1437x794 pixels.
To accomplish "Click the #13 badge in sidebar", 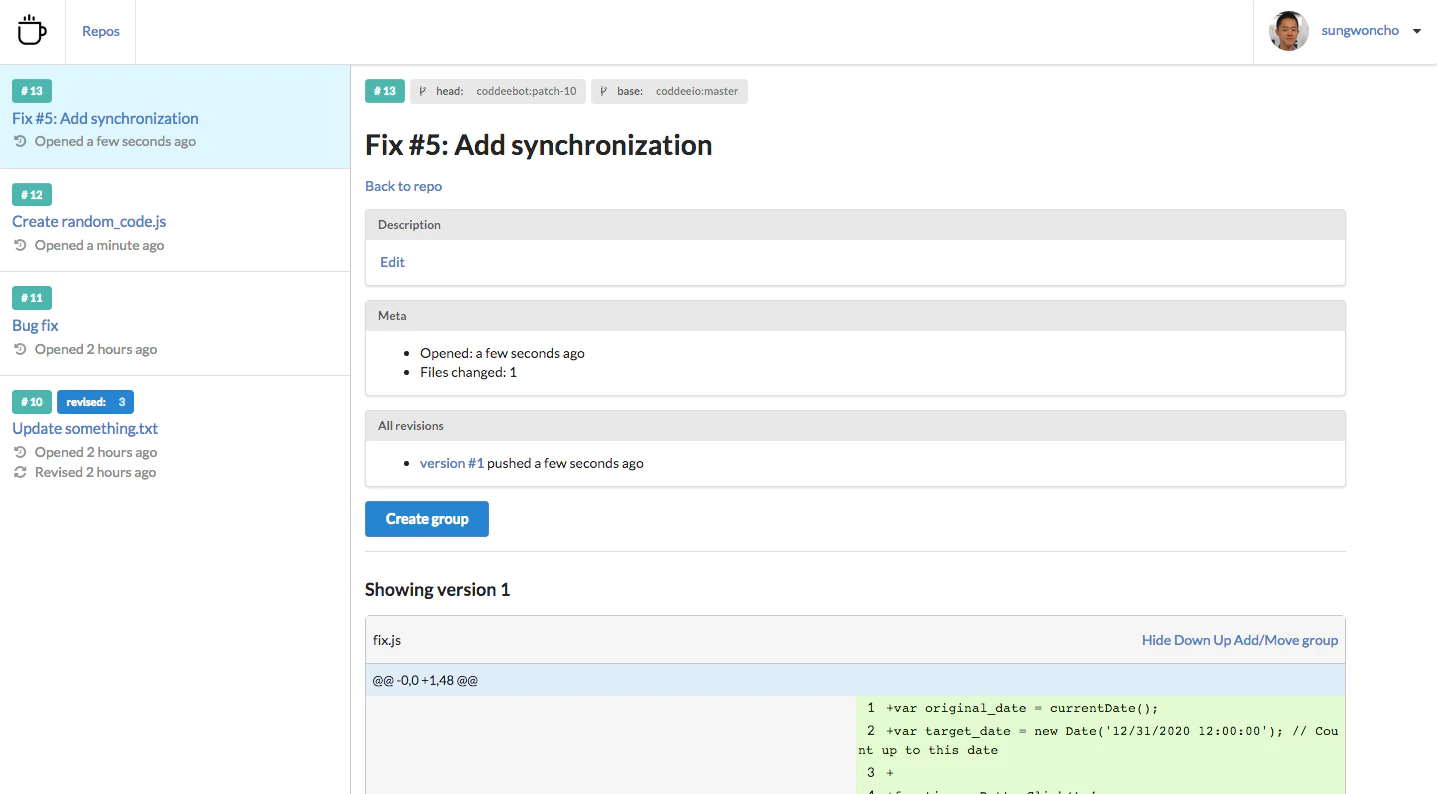I will point(32,91).
